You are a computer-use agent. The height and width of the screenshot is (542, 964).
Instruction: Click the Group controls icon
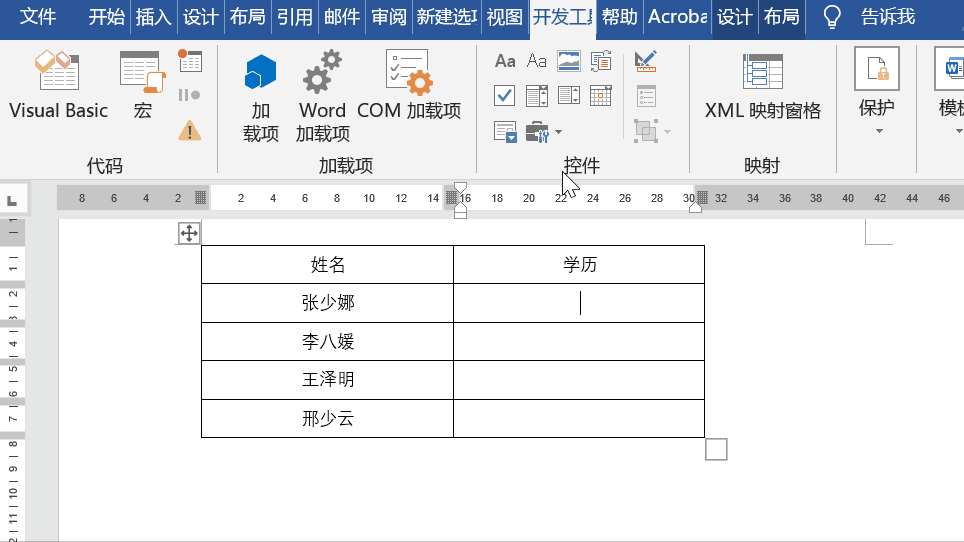(x=646, y=131)
